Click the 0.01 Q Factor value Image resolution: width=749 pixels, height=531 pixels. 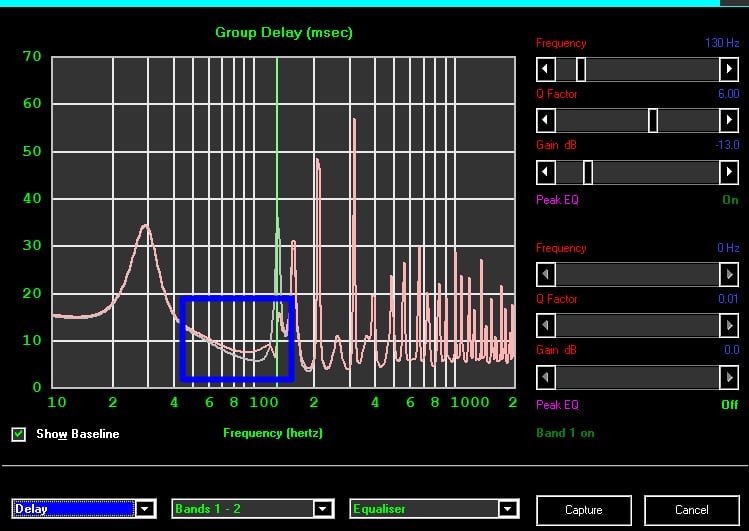pos(728,299)
